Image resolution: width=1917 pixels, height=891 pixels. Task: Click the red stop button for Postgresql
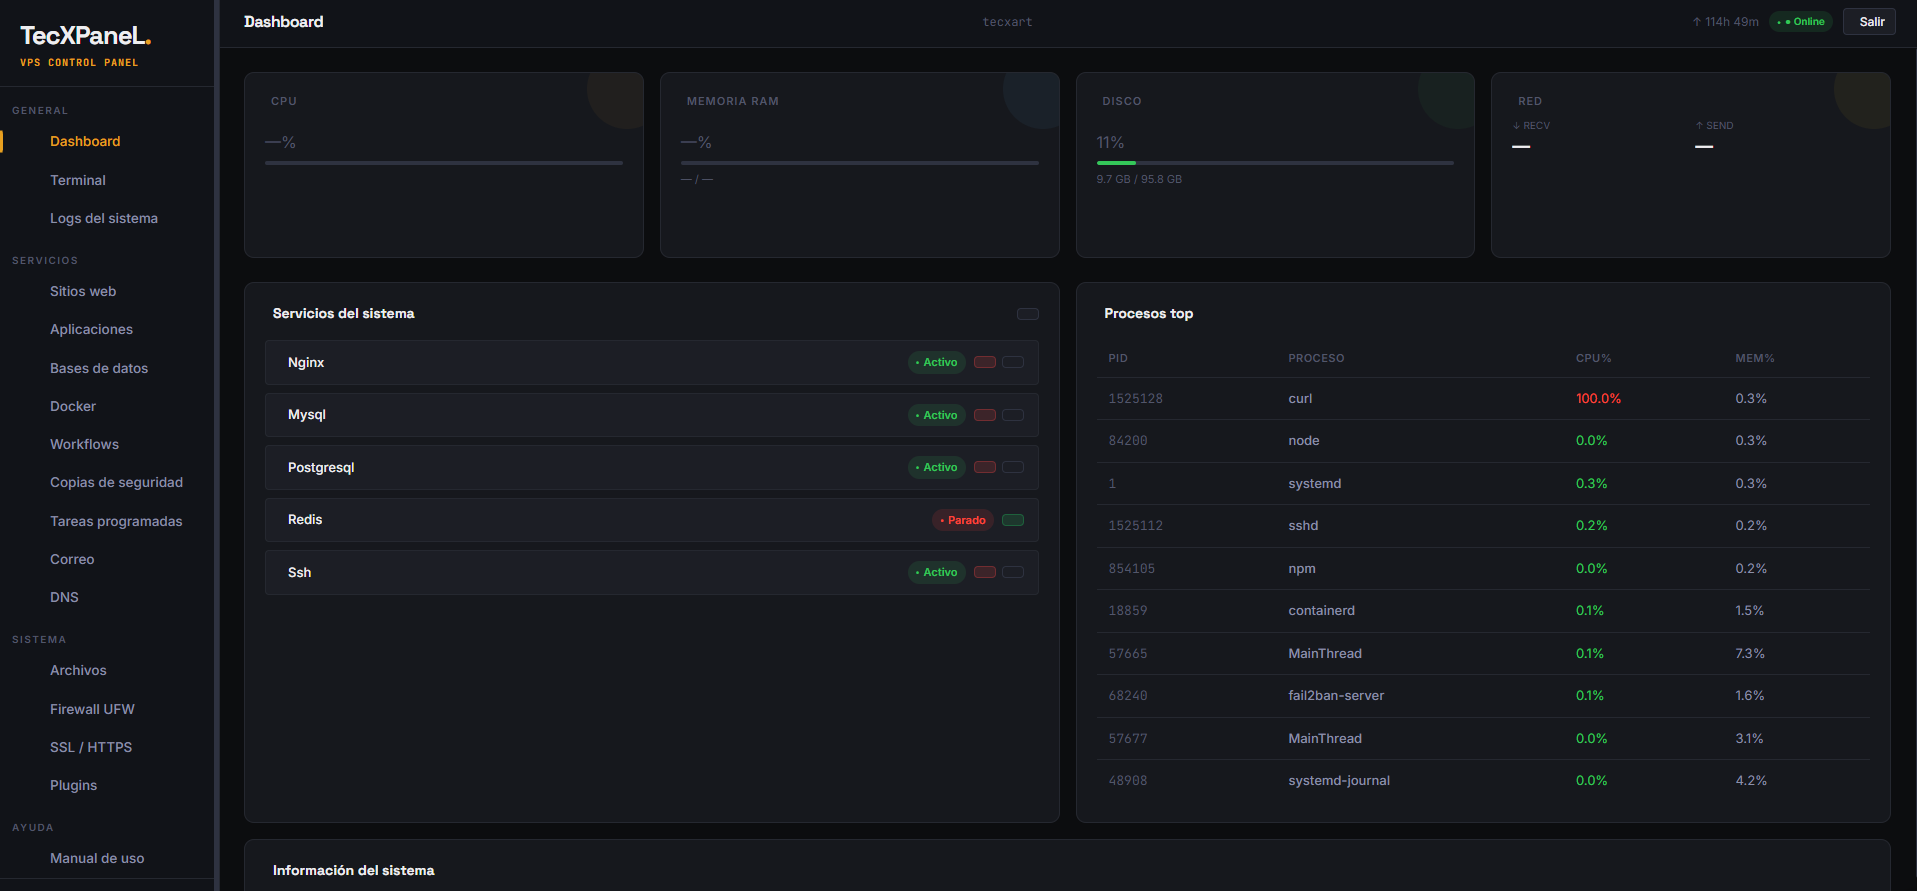(985, 467)
